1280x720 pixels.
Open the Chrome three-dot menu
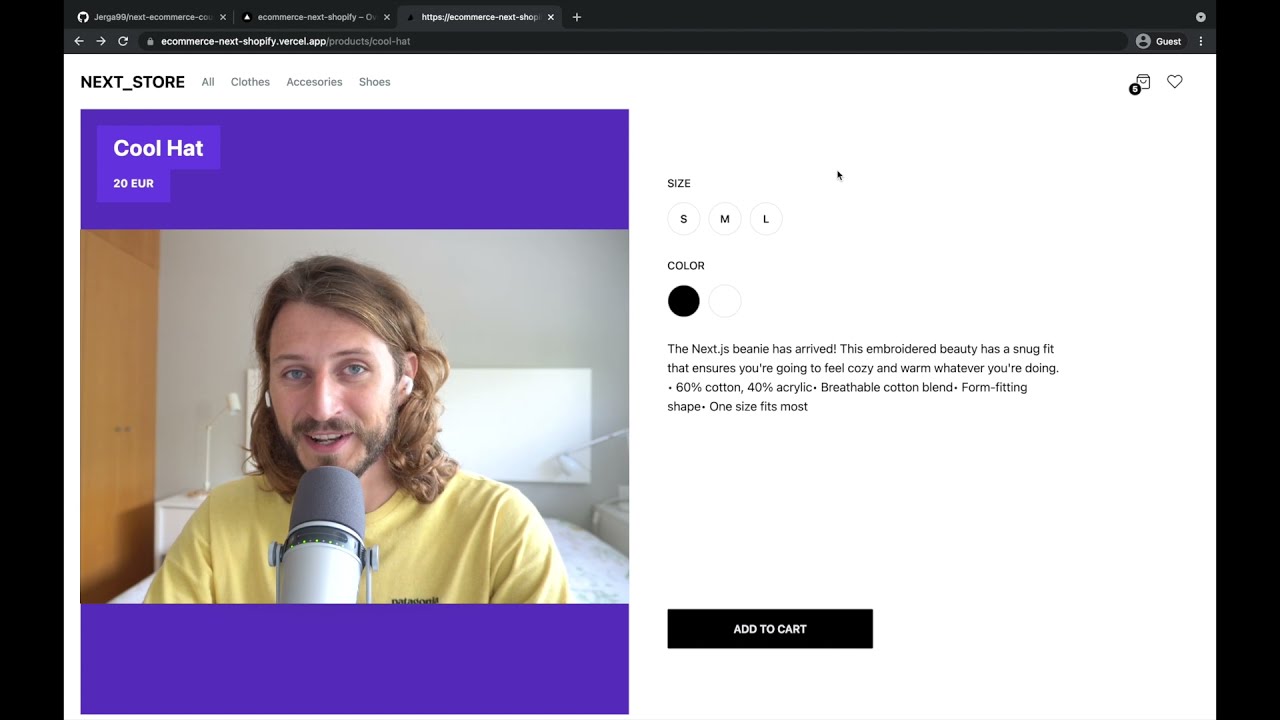pyautogui.click(x=1201, y=41)
